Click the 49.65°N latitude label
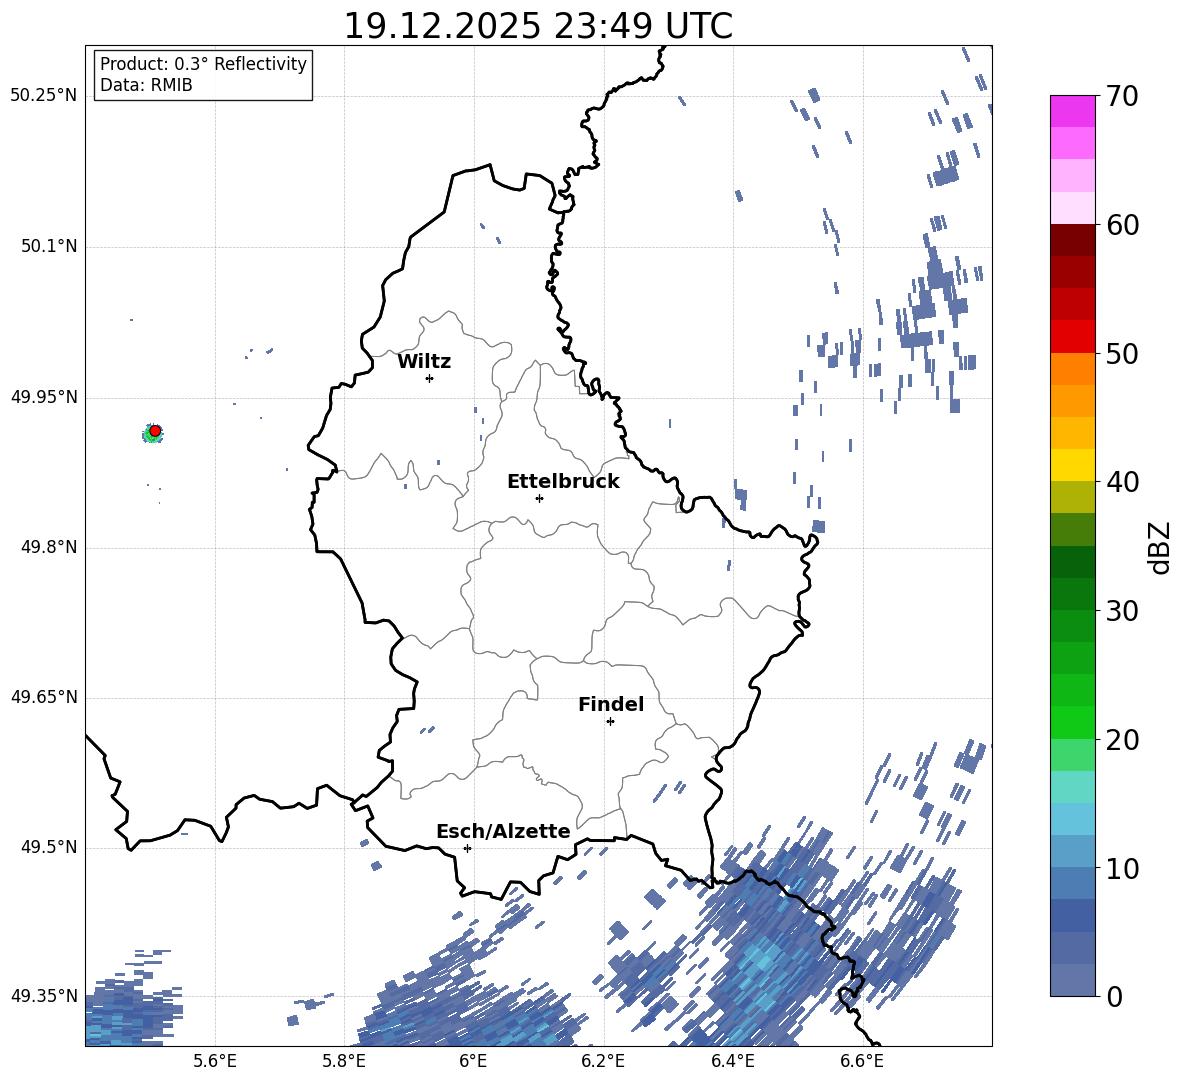1184x1081 pixels. (44, 696)
